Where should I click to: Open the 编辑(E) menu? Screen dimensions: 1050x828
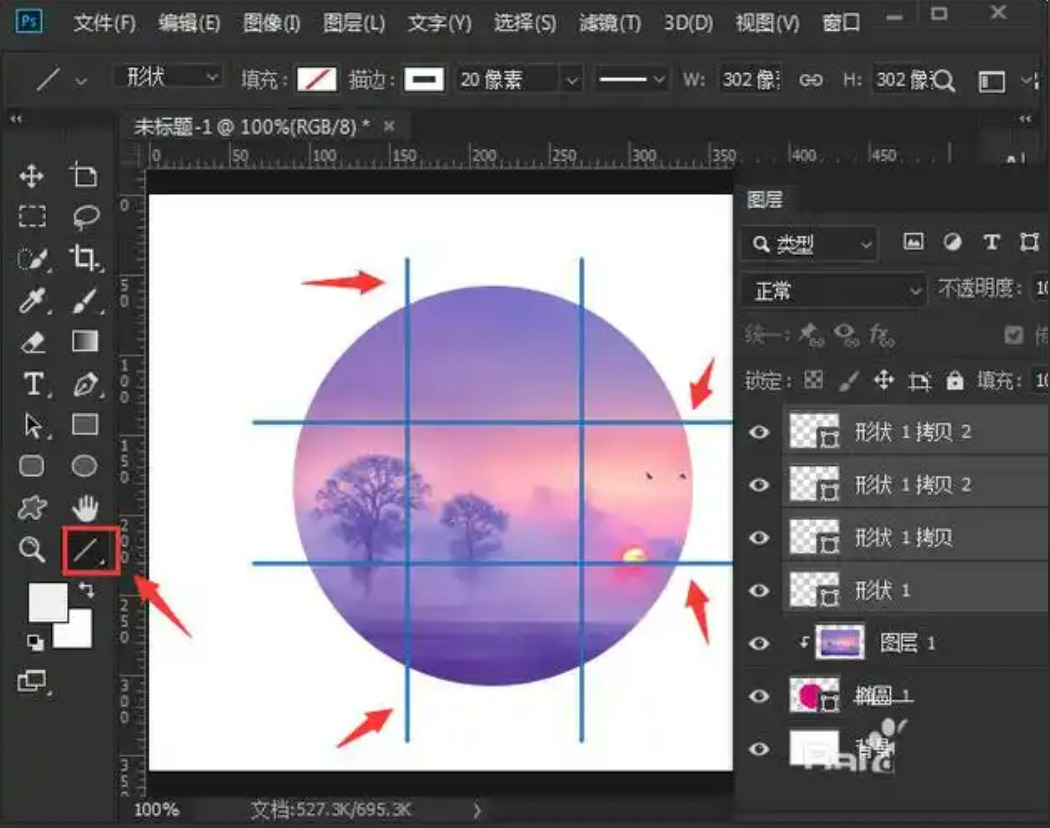point(190,23)
